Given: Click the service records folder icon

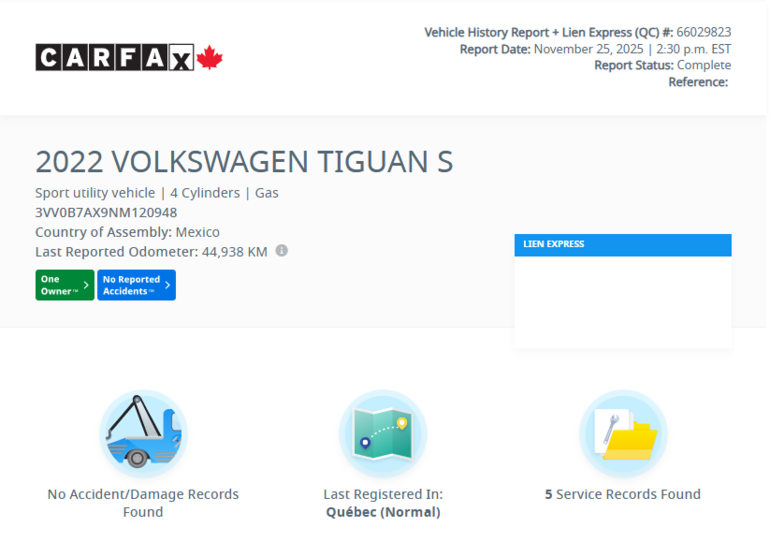Looking at the screenshot, I should pyautogui.click(x=623, y=433).
